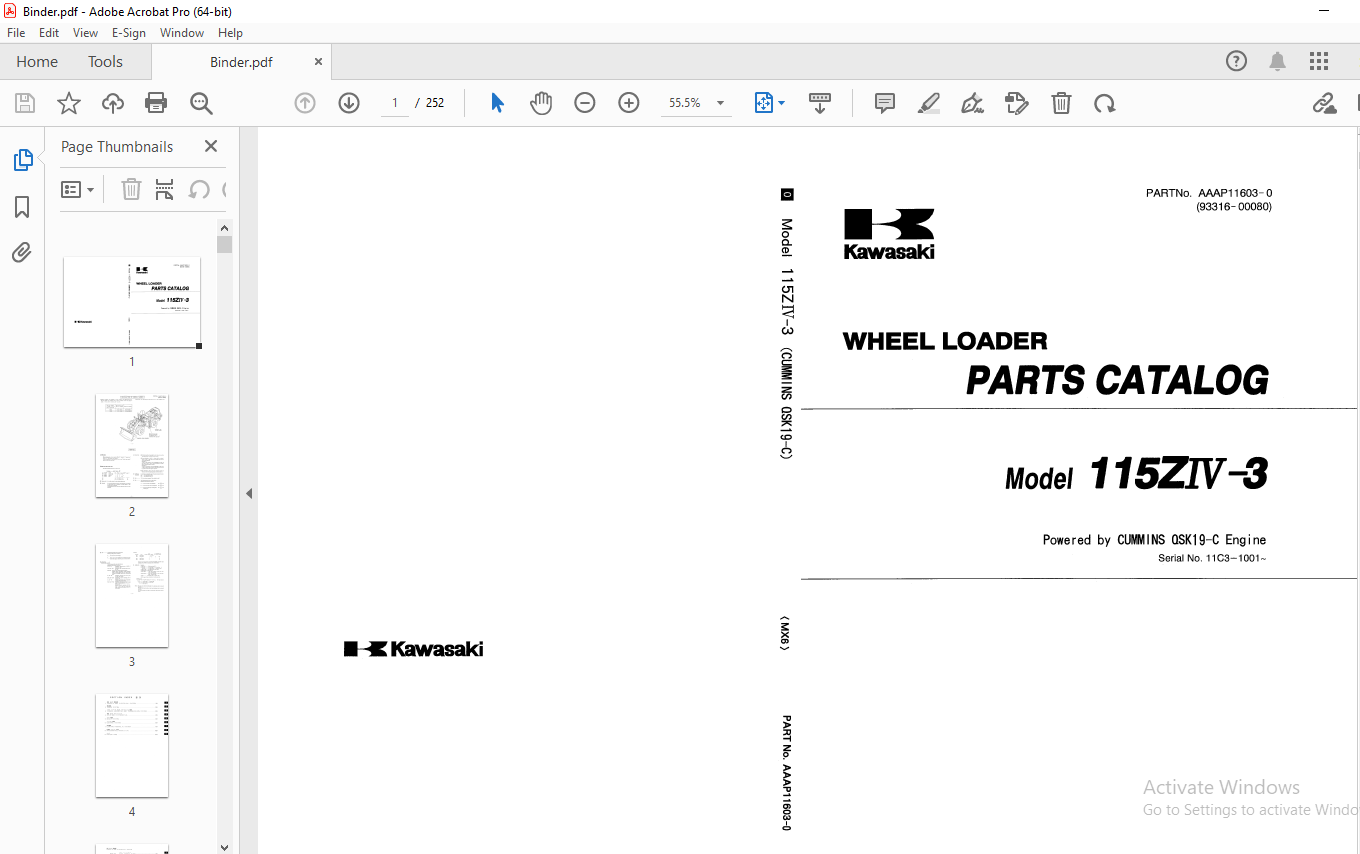Open notifications bell icon

(x=1278, y=61)
